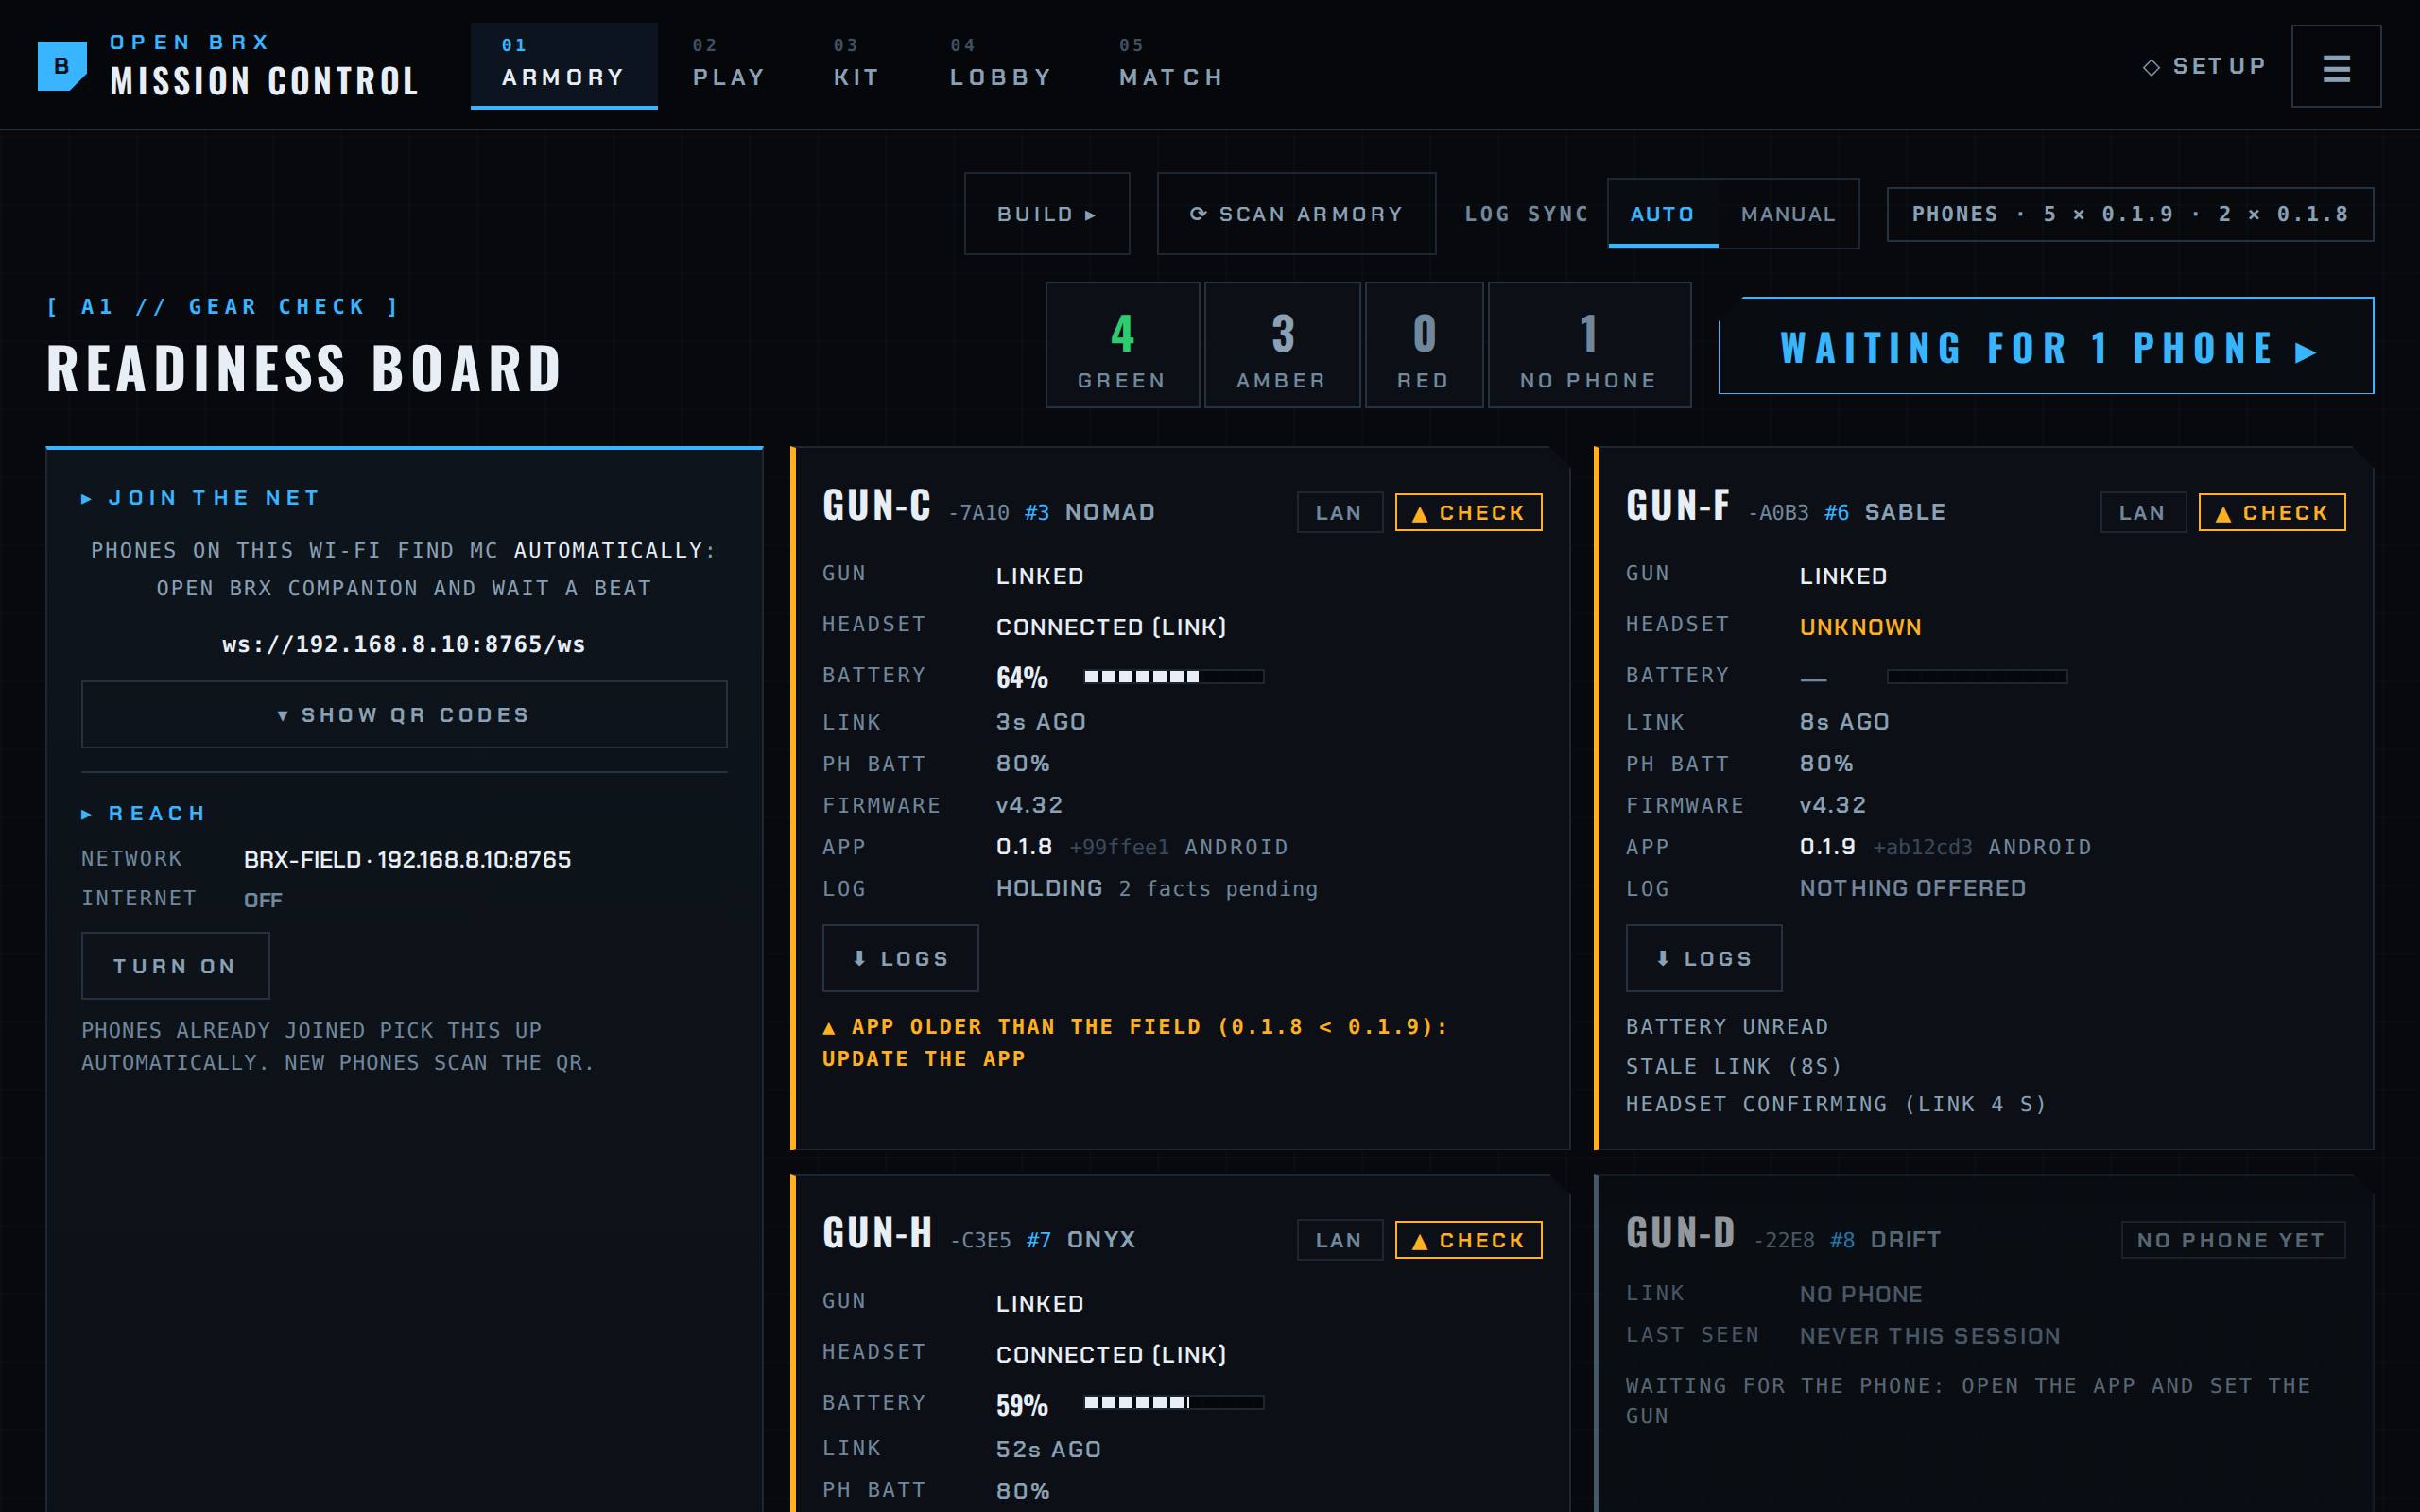Screen dimensions: 2420x1512
Task: Click GUN-F UNKNOWN headset status
Action: (x=1860, y=627)
